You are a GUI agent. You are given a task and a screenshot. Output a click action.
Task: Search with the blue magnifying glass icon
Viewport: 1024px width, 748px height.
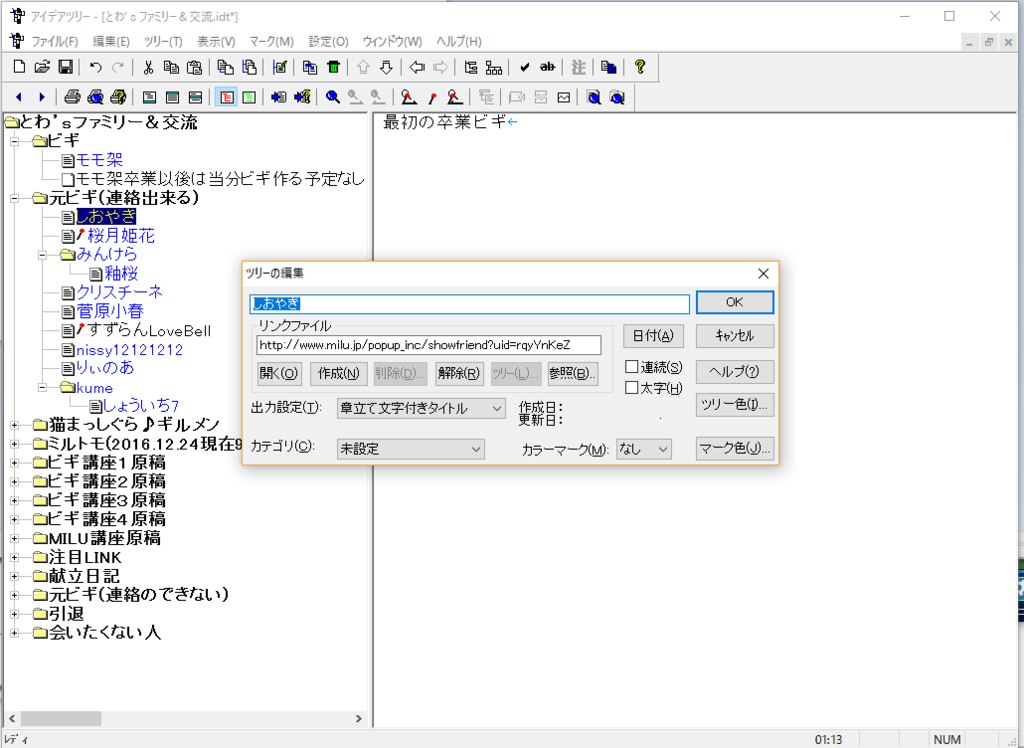point(332,97)
